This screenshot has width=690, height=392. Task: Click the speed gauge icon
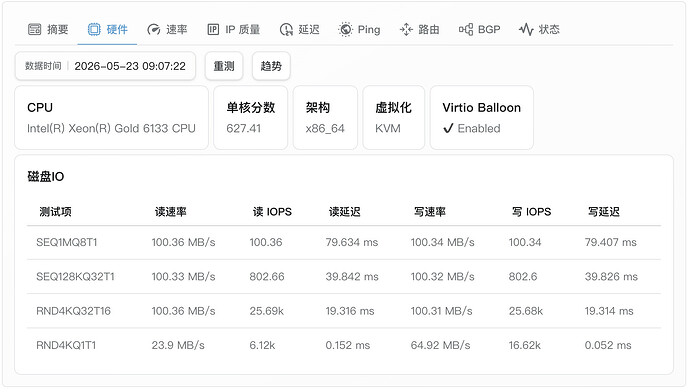154,29
